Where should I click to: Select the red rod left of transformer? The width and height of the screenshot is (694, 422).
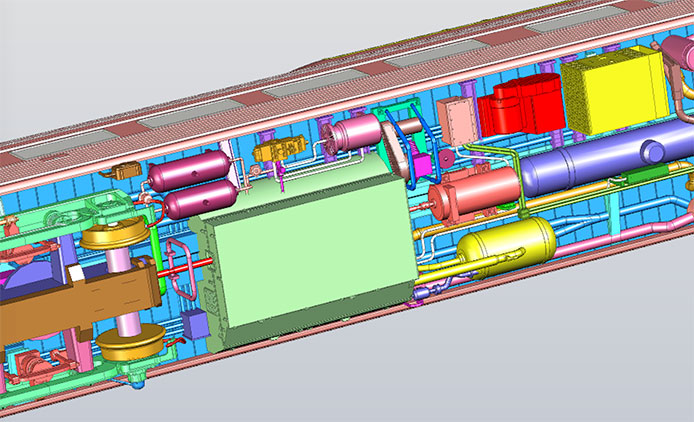click(x=185, y=268)
